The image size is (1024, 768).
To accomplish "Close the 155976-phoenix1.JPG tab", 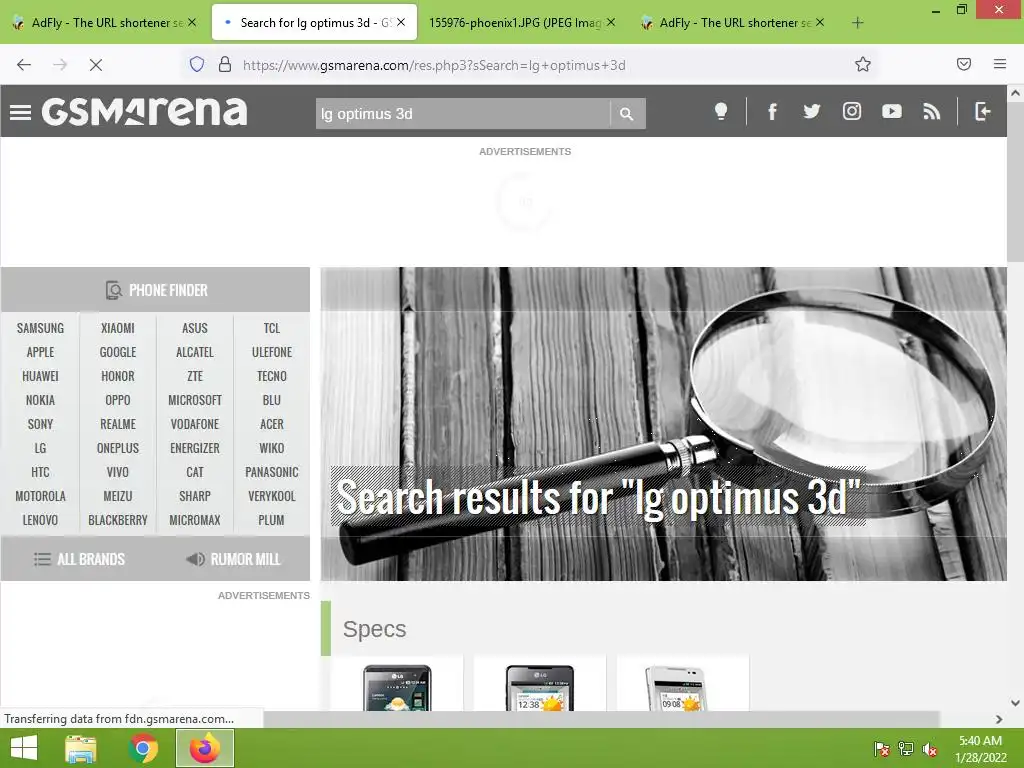I will click(x=611, y=22).
